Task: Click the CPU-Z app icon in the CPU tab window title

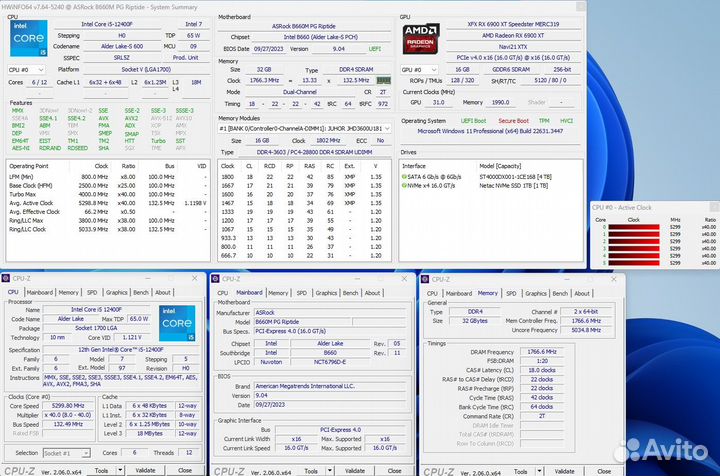Action: [6, 279]
